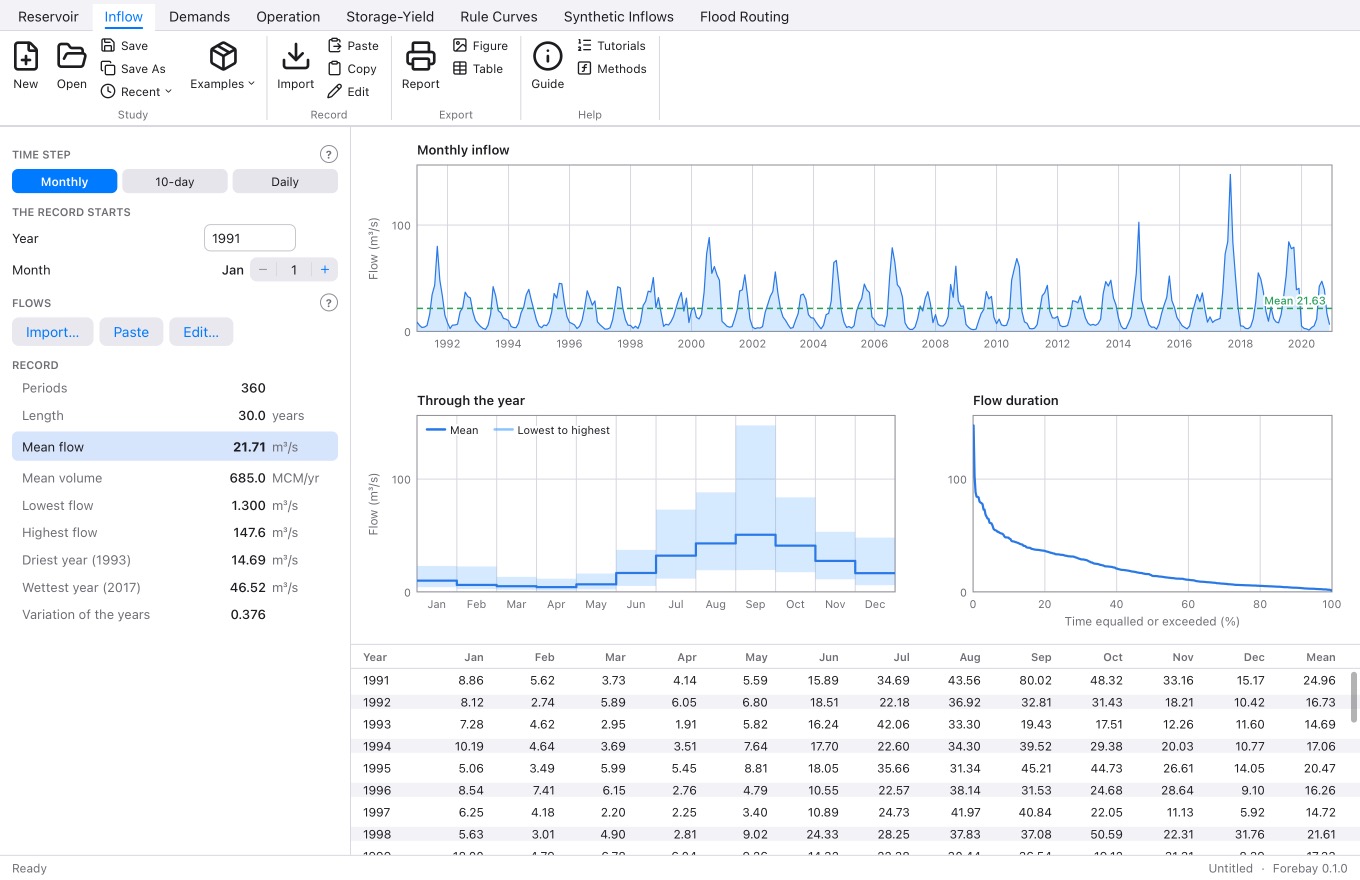Screen dimensions: 1360x880
Task: Select the Daily time step
Action: (x=285, y=181)
